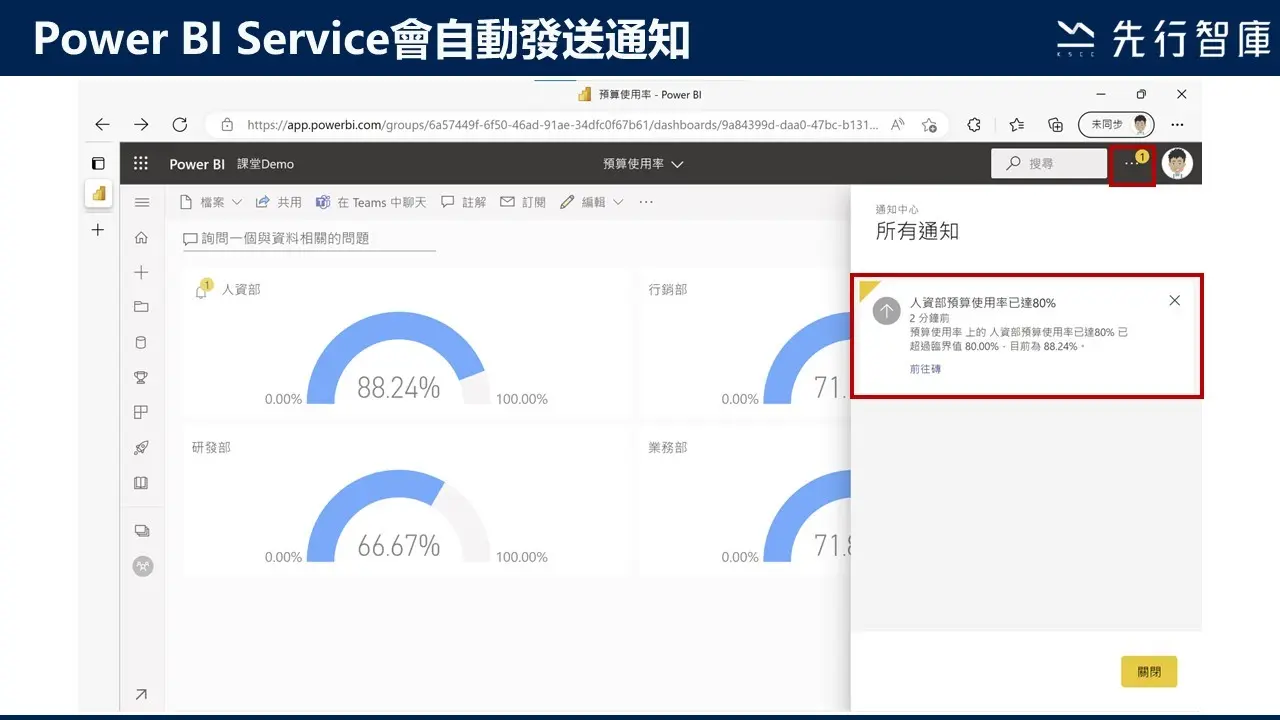
Task: Add this page to browser favorites
Action: coord(929,125)
